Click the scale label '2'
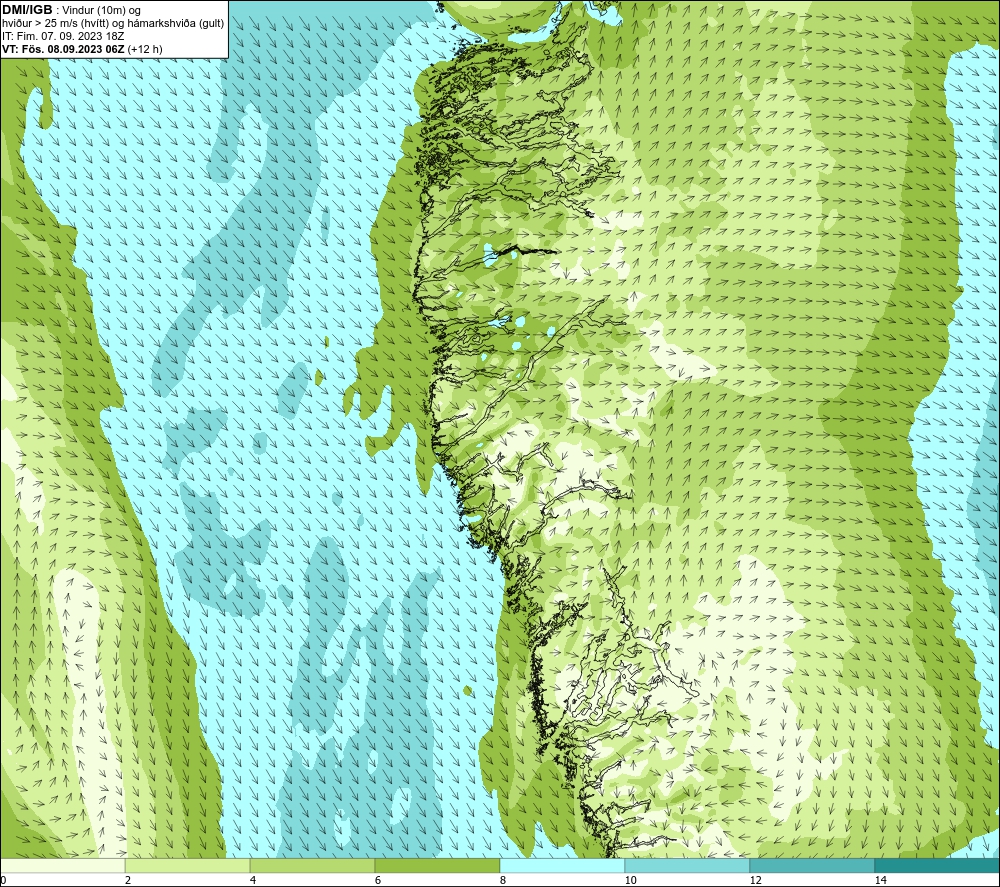Viewport: 1000px width, 887px height. click(x=128, y=880)
